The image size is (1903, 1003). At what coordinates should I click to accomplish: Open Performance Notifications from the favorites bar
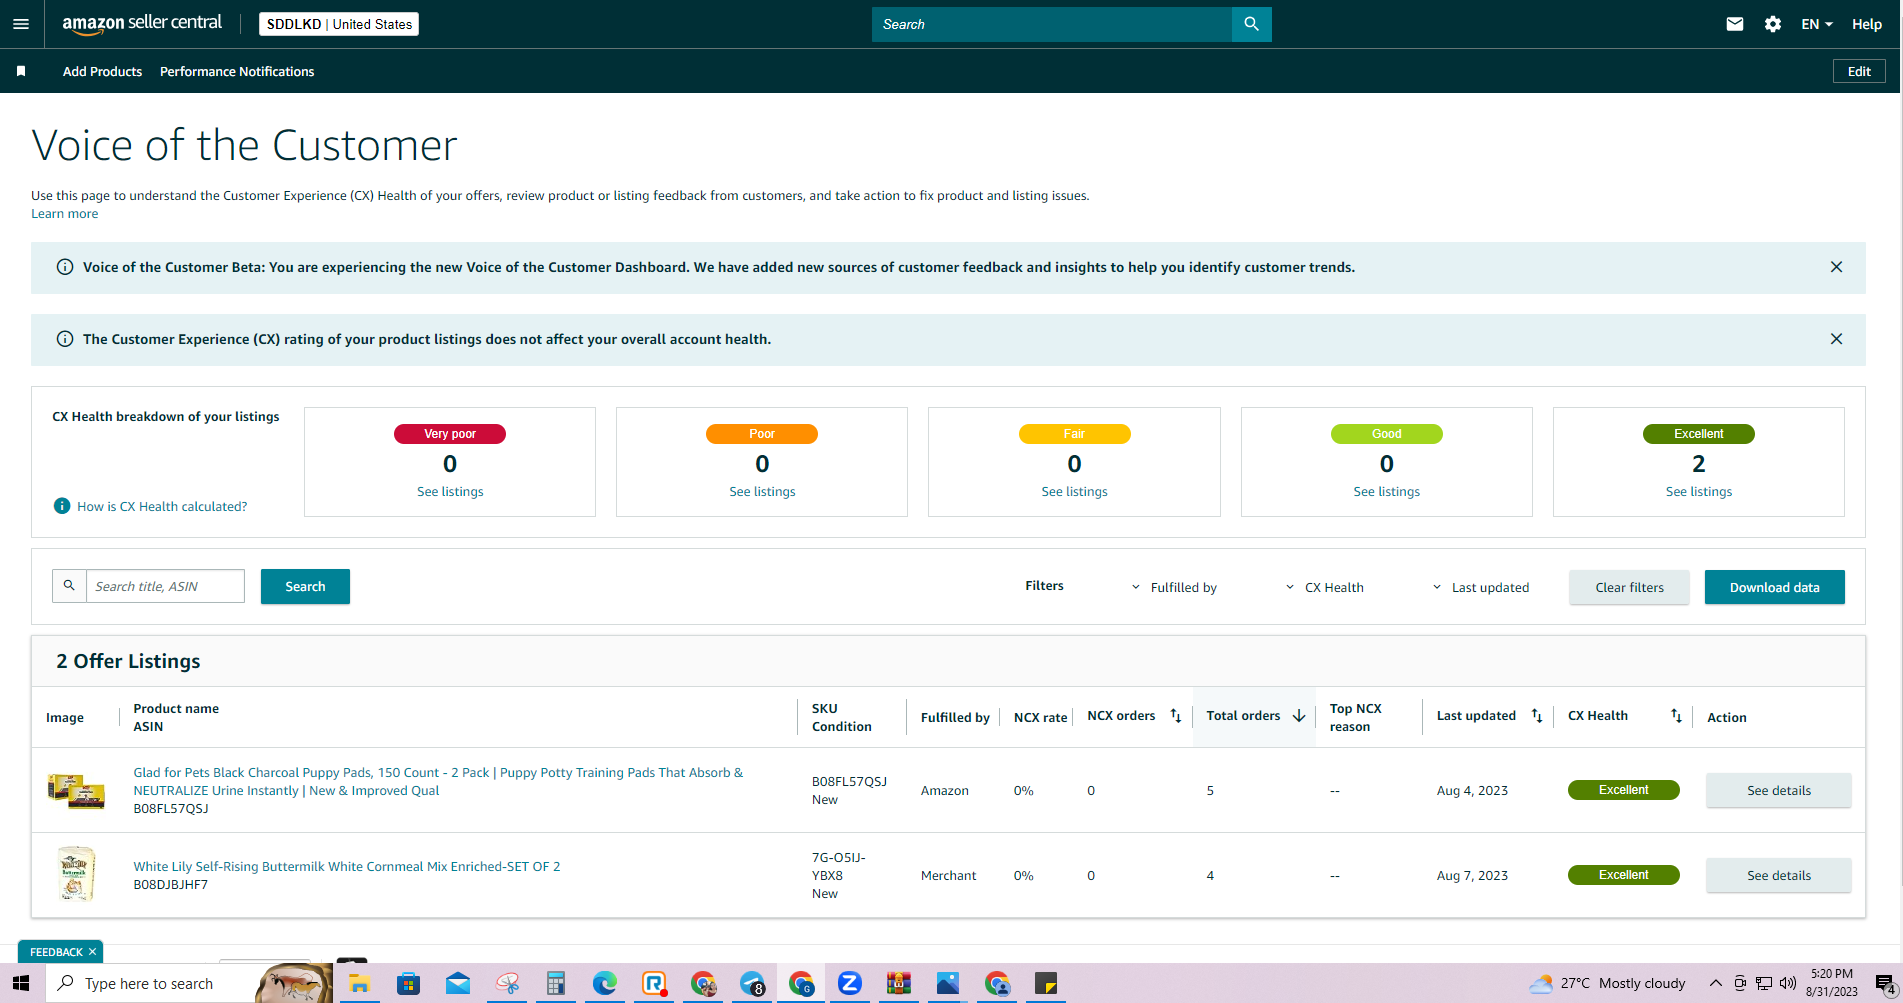tap(237, 71)
